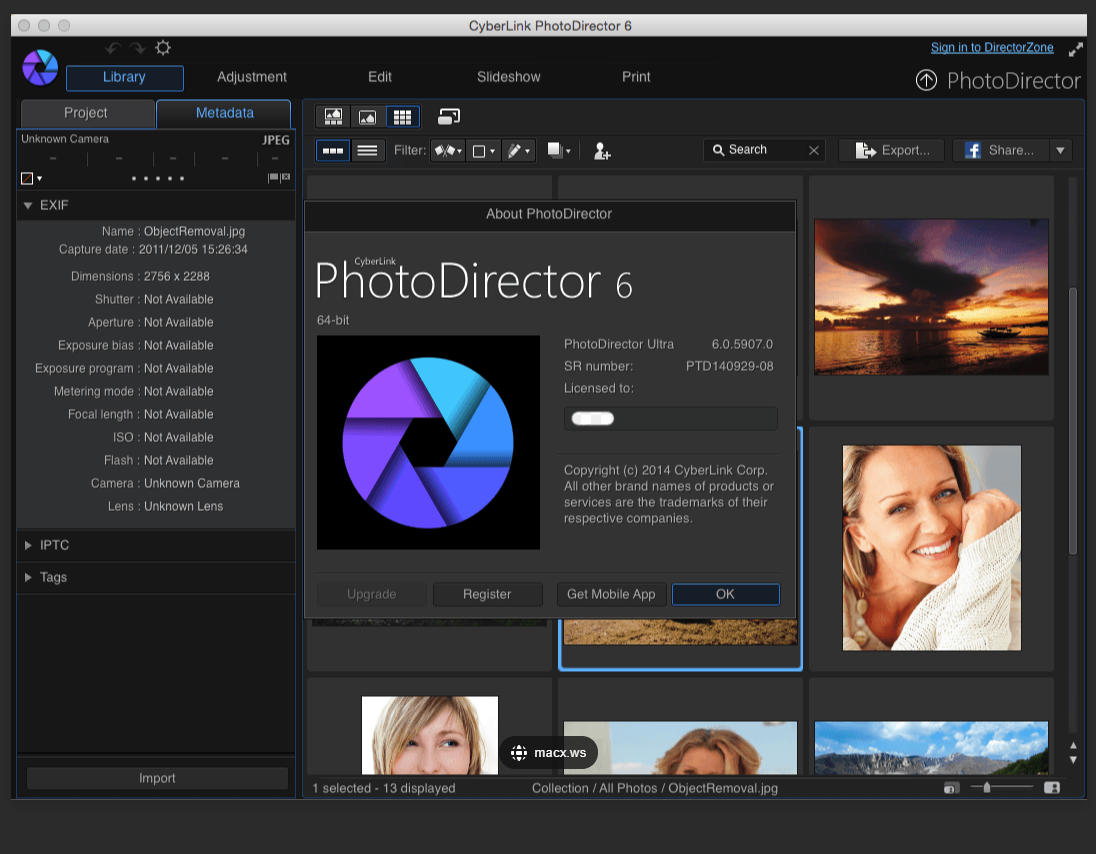This screenshot has height=854, width=1096.
Task: Clear the search field with the X
Action: click(814, 150)
